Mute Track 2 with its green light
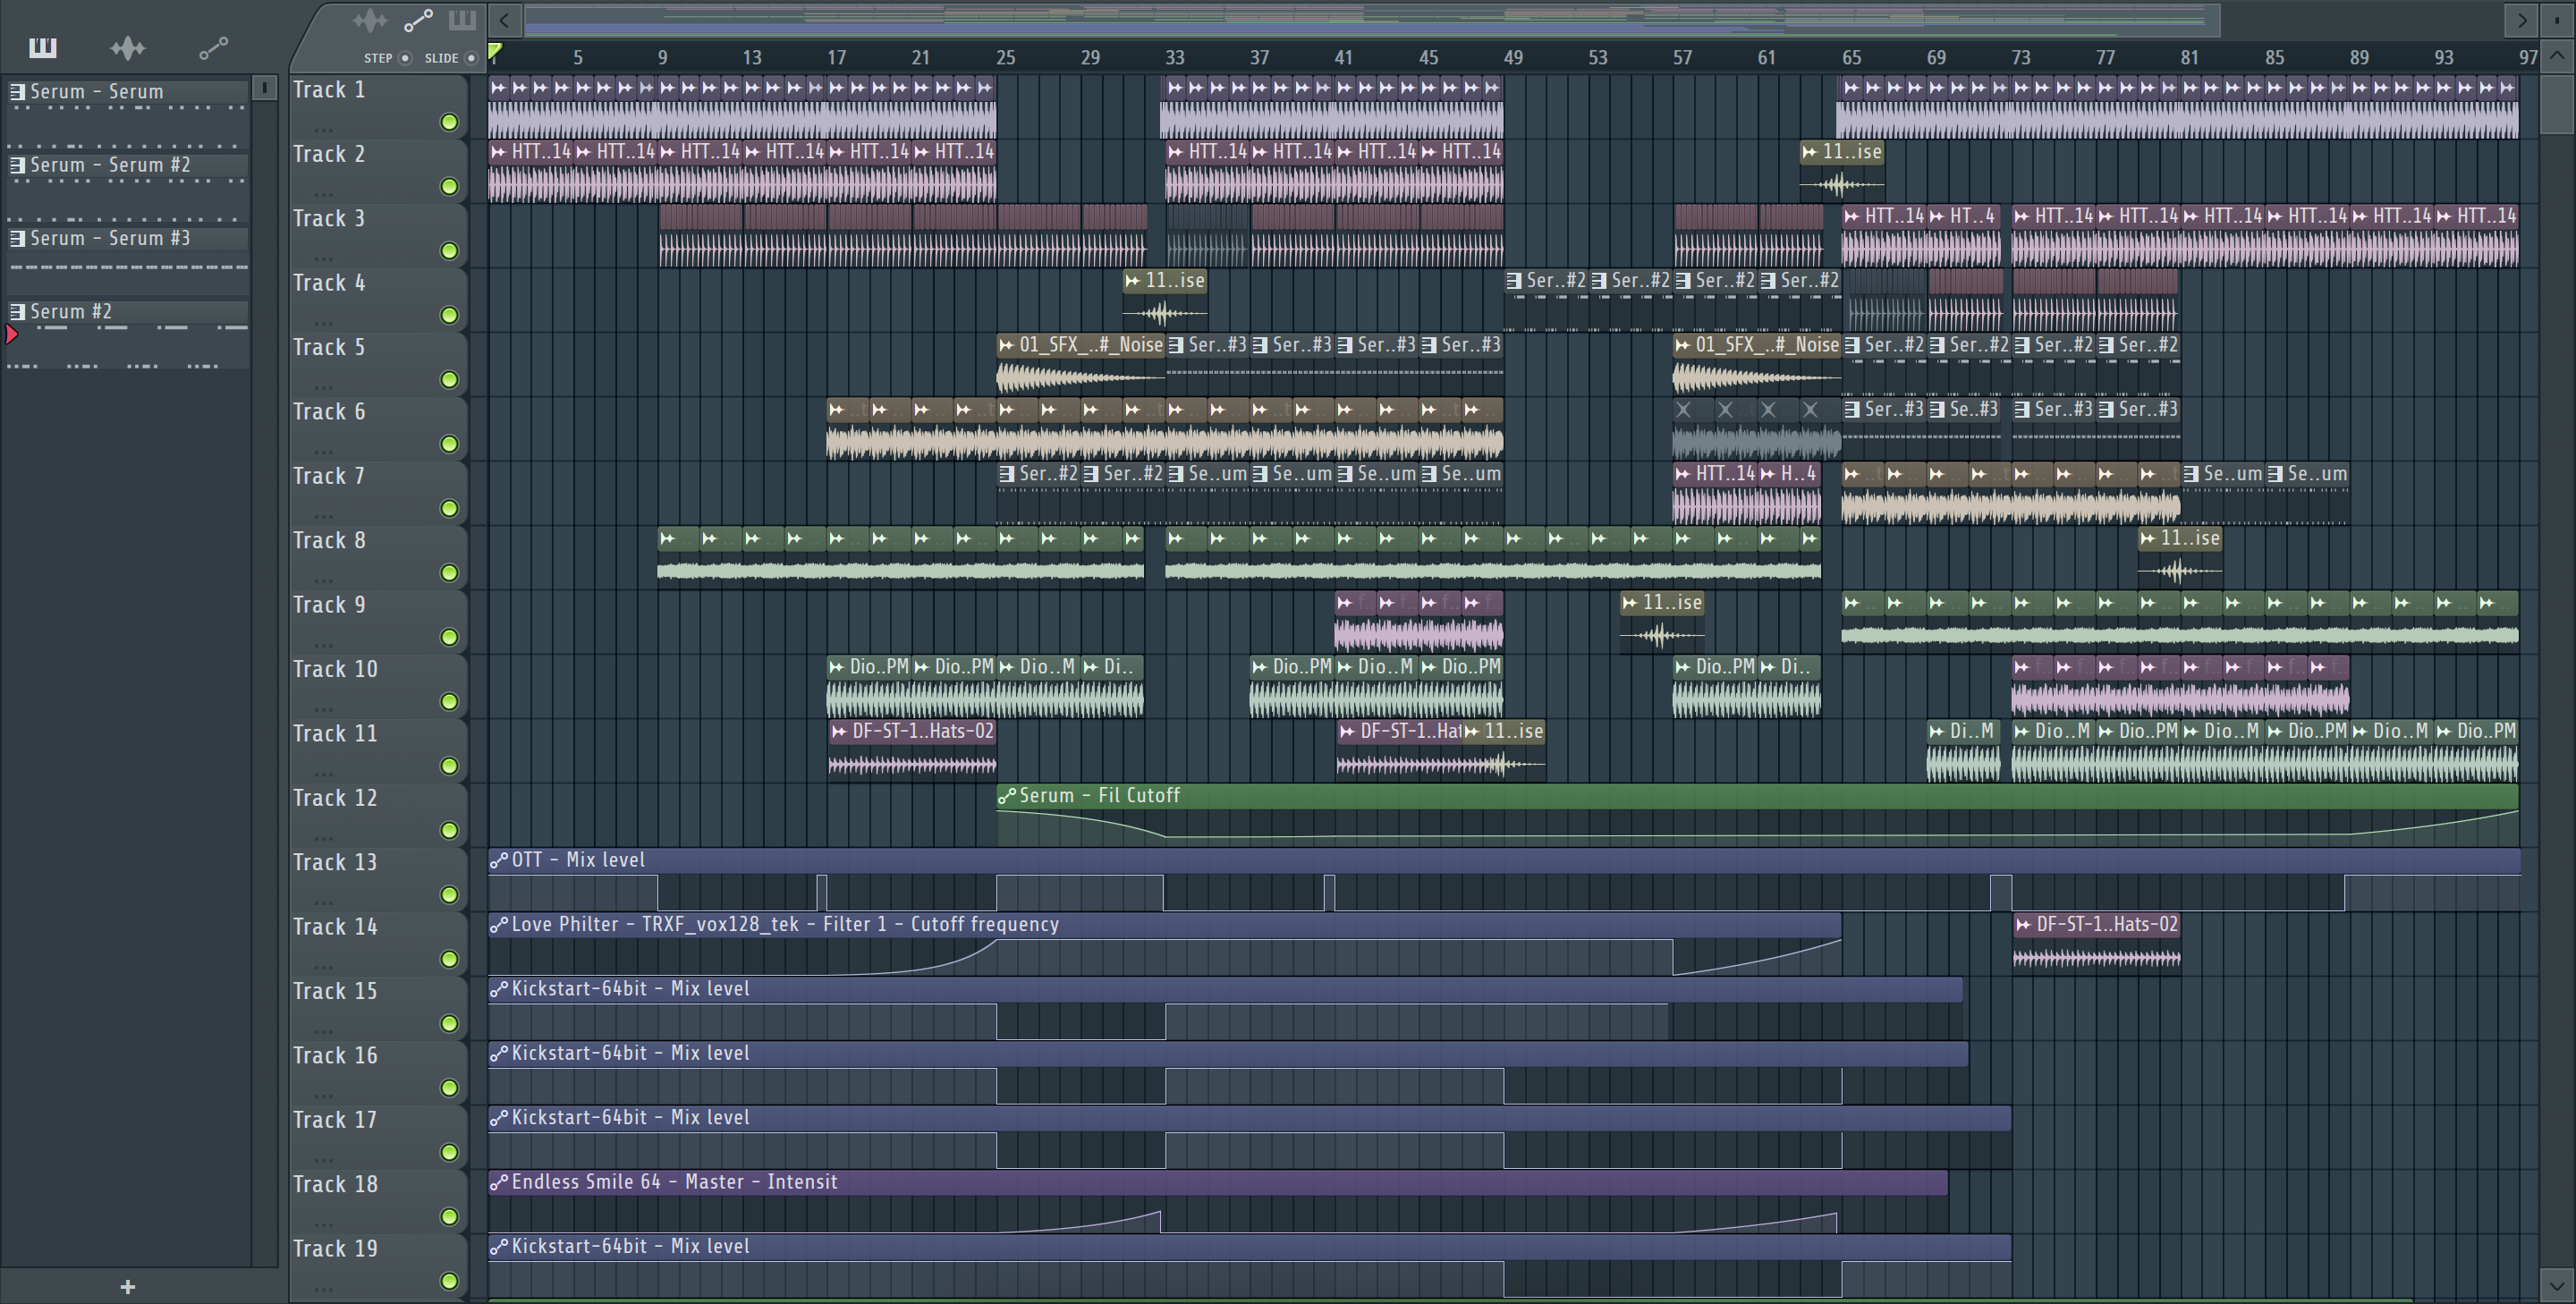The width and height of the screenshot is (2576, 1304). [449, 186]
